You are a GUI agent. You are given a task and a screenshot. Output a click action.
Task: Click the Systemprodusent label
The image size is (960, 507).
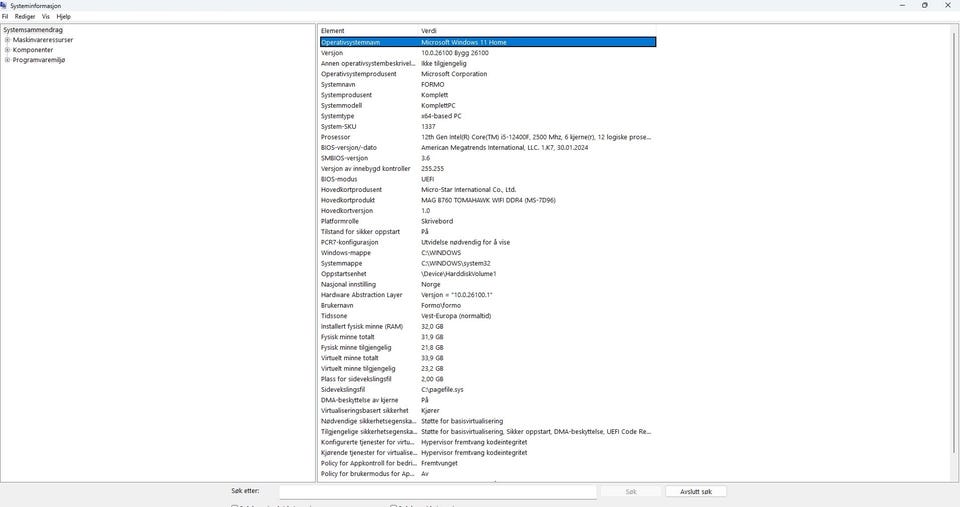point(347,95)
